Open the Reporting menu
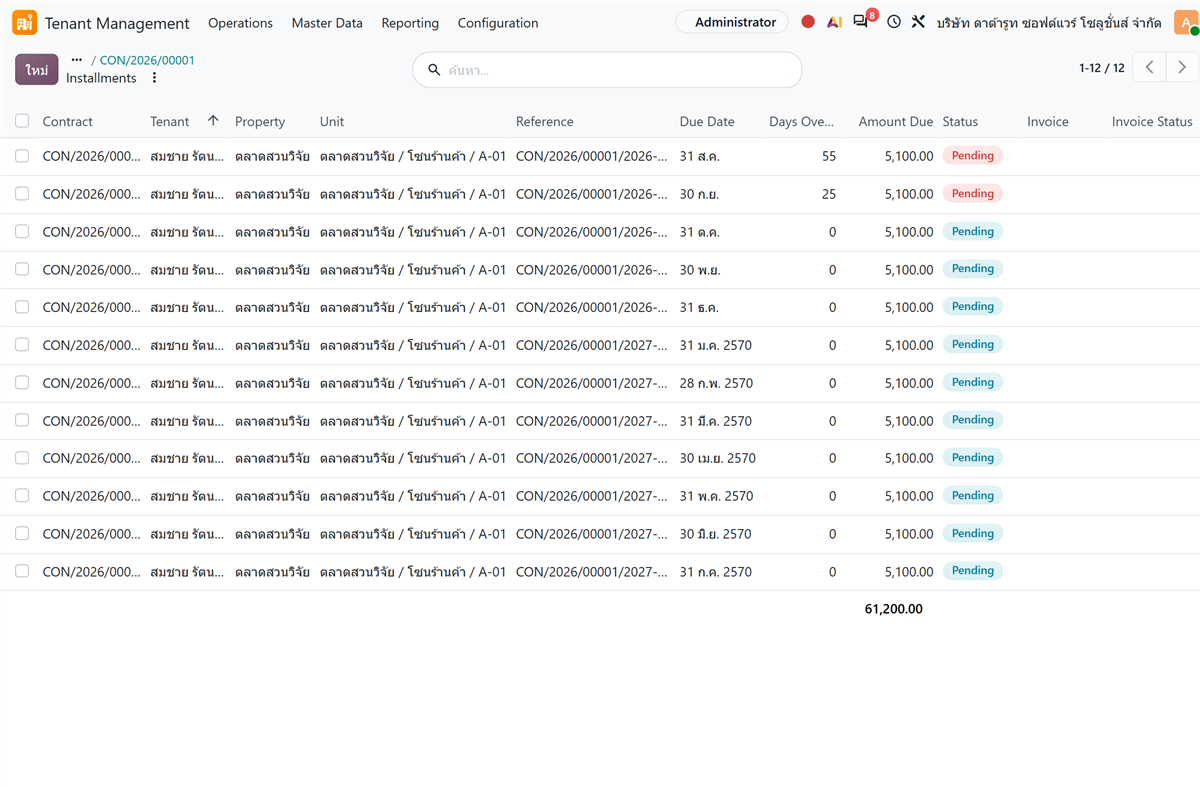 click(410, 23)
